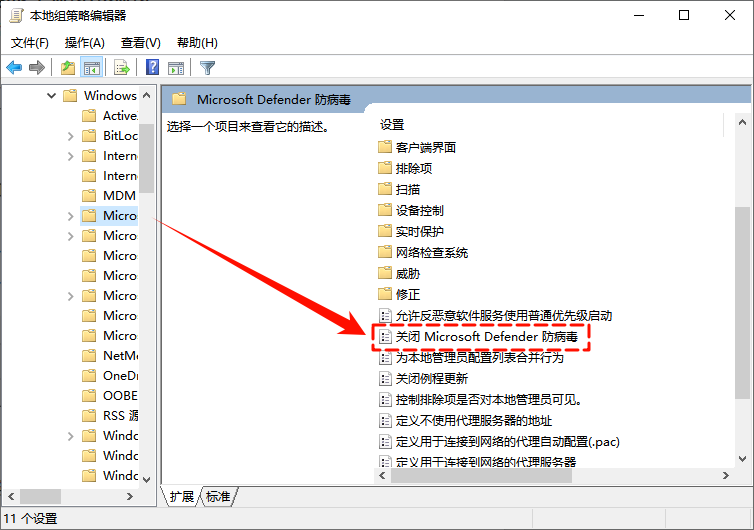
Task: Click the folder icon beside 排除项
Action: (385, 168)
